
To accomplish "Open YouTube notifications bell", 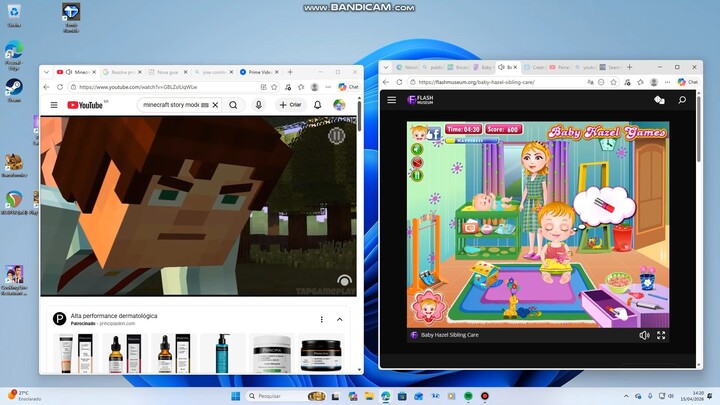I will (318, 104).
